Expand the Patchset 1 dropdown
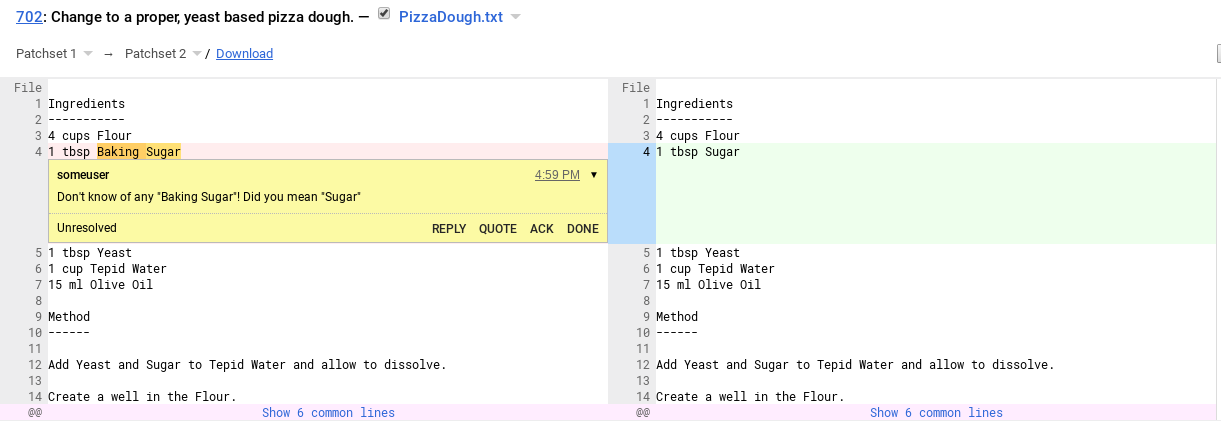 click(x=88, y=54)
